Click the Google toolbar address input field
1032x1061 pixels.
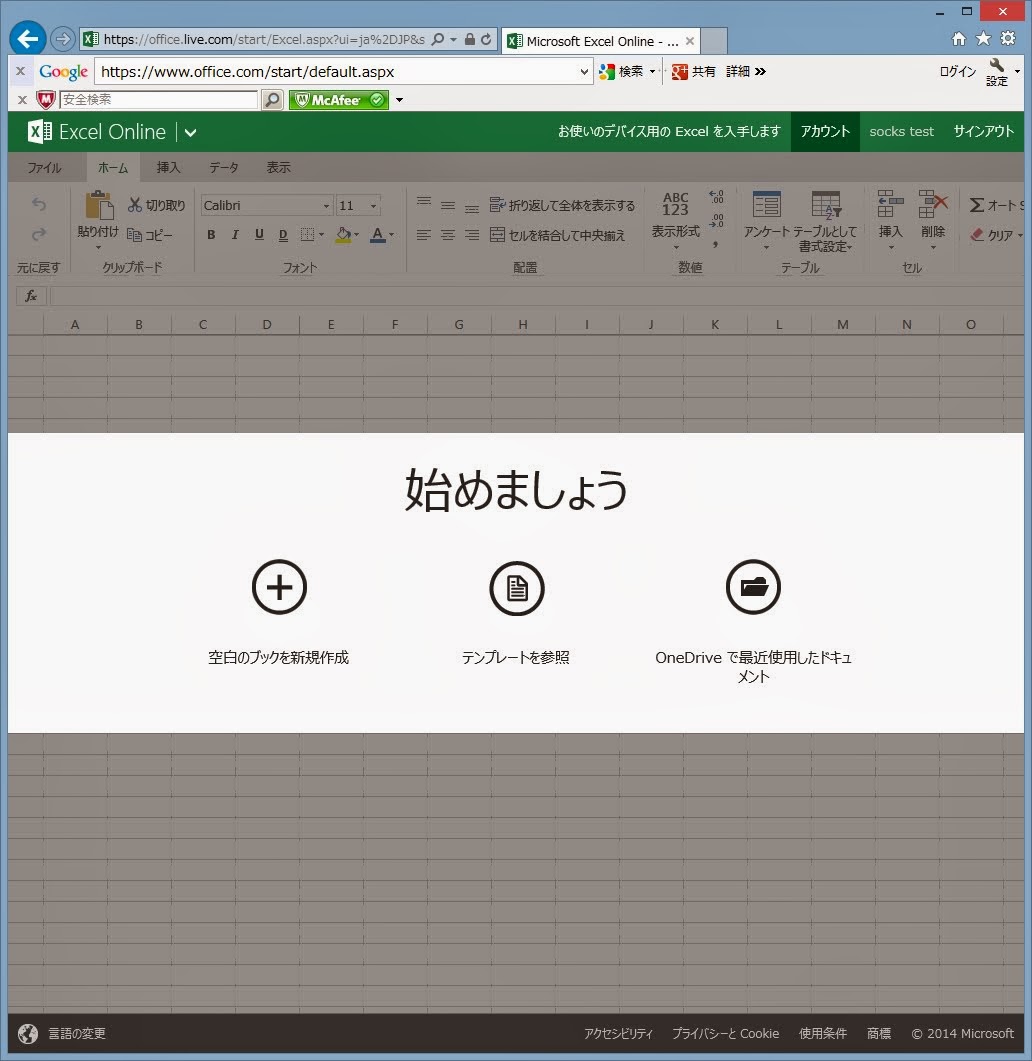(336, 72)
